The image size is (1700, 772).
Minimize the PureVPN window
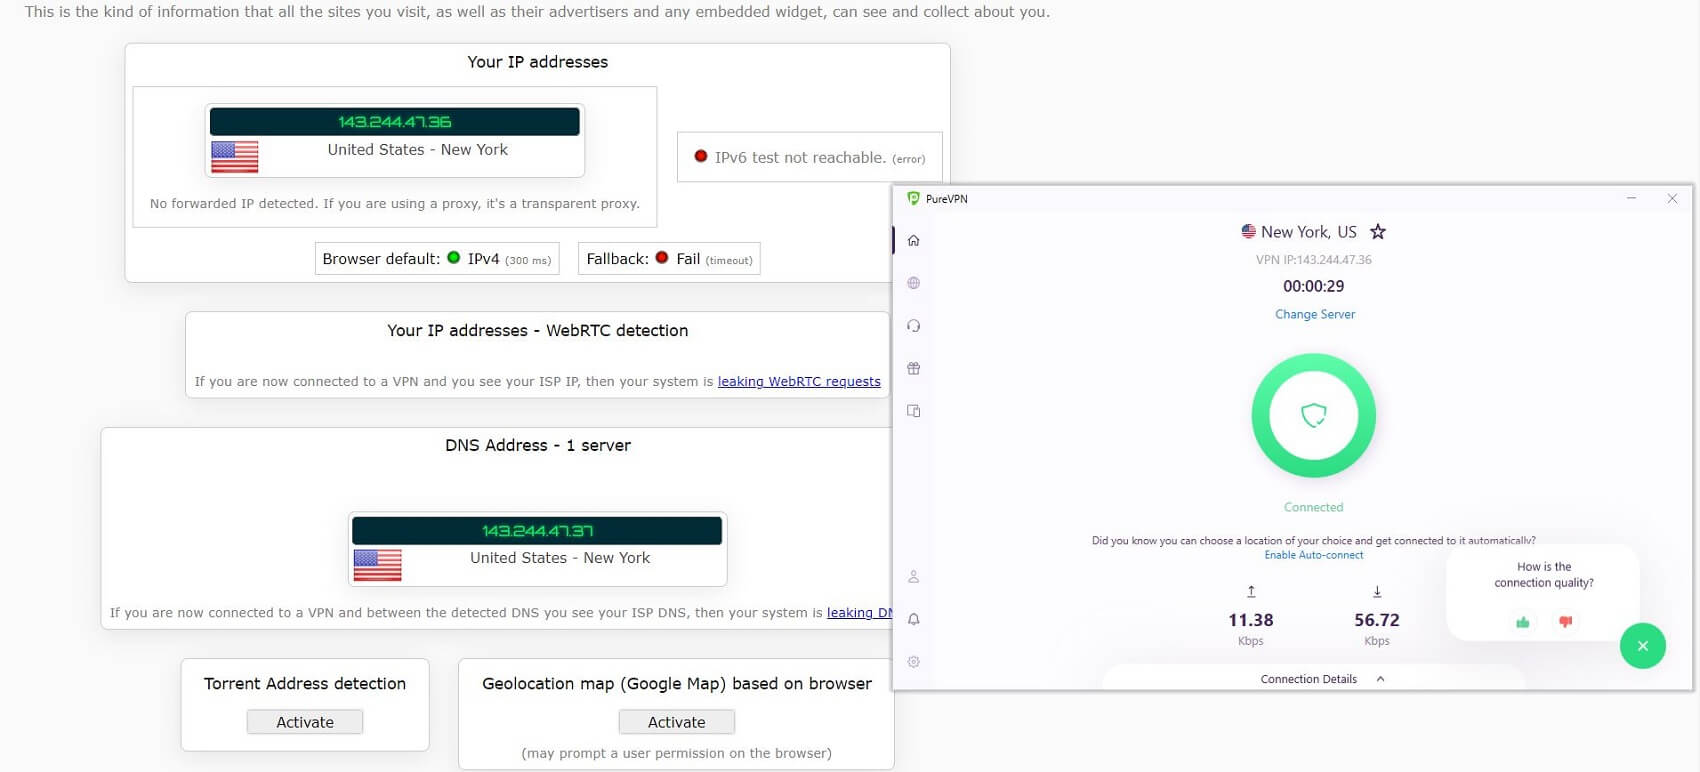(x=1631, y=199)
